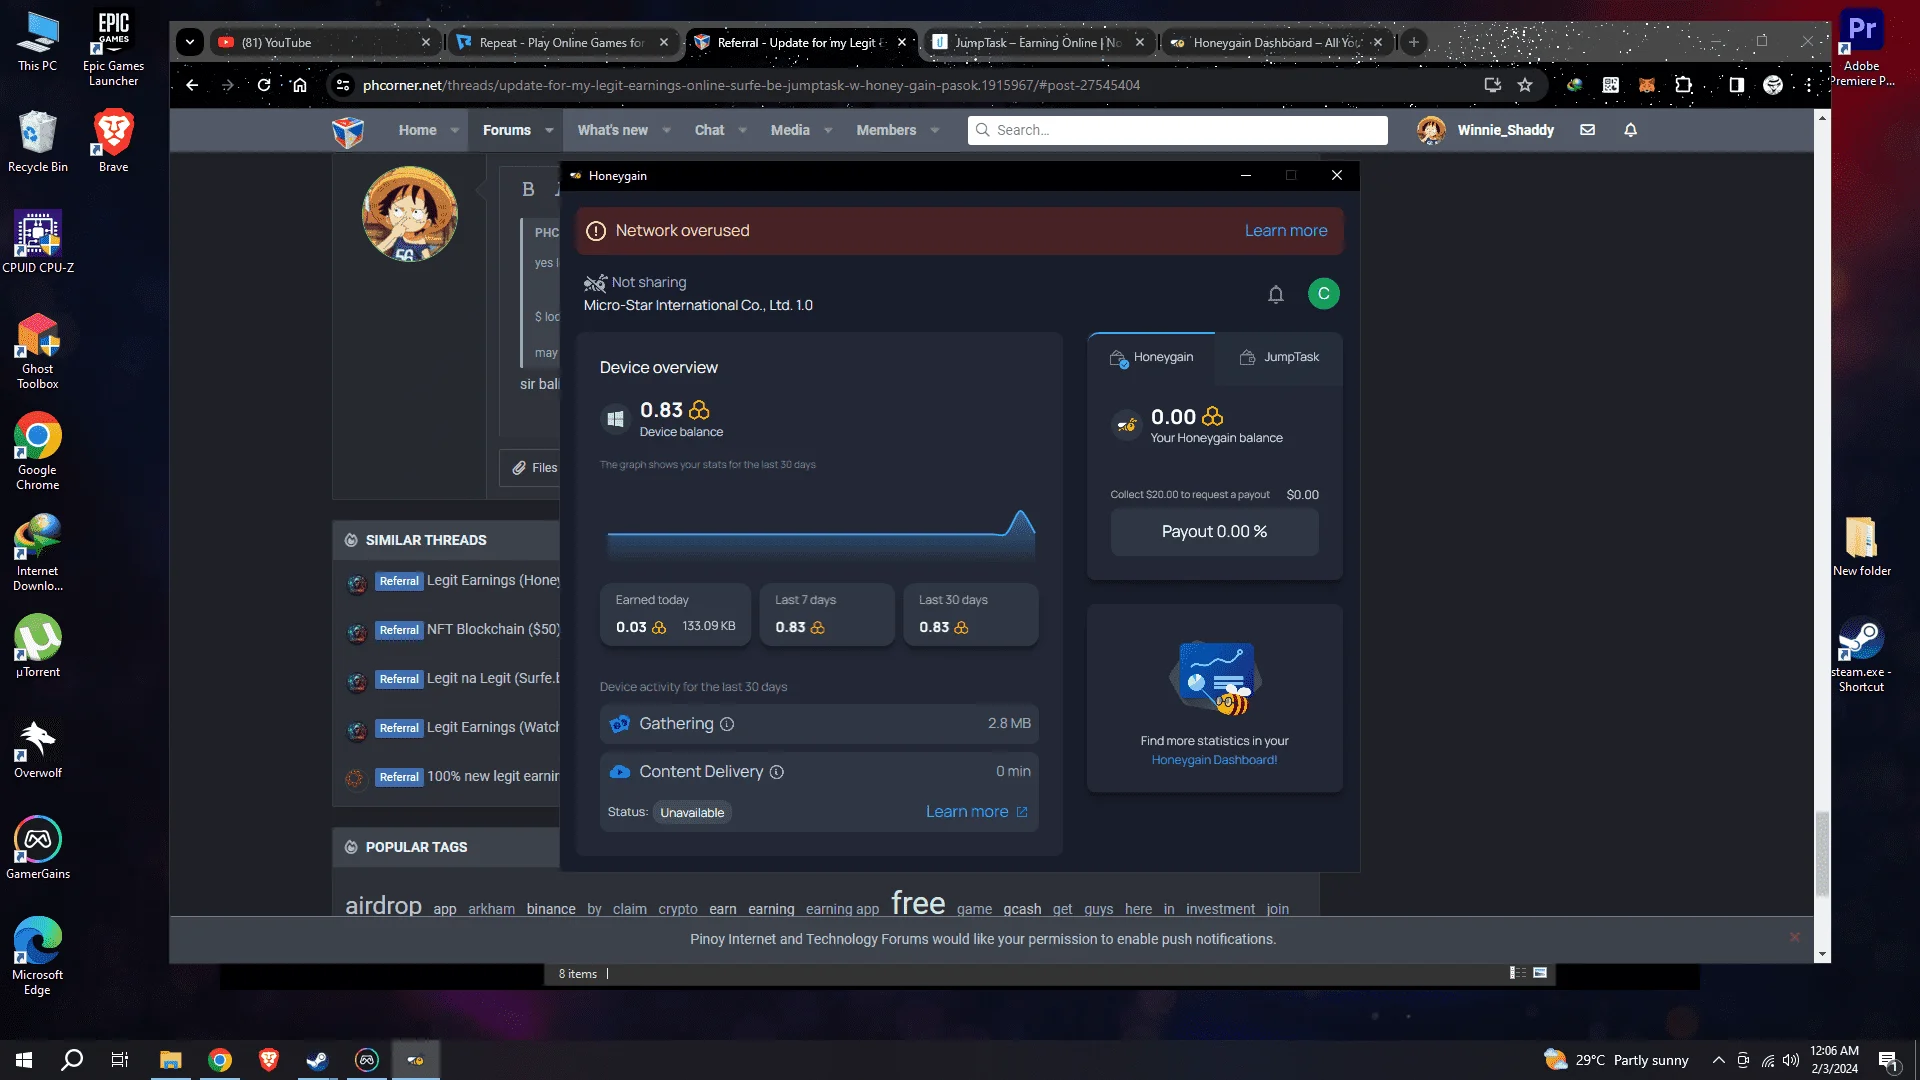Select GamerGains desktop shortcut
1920x1080 pixels.
[x=38, y=848]
